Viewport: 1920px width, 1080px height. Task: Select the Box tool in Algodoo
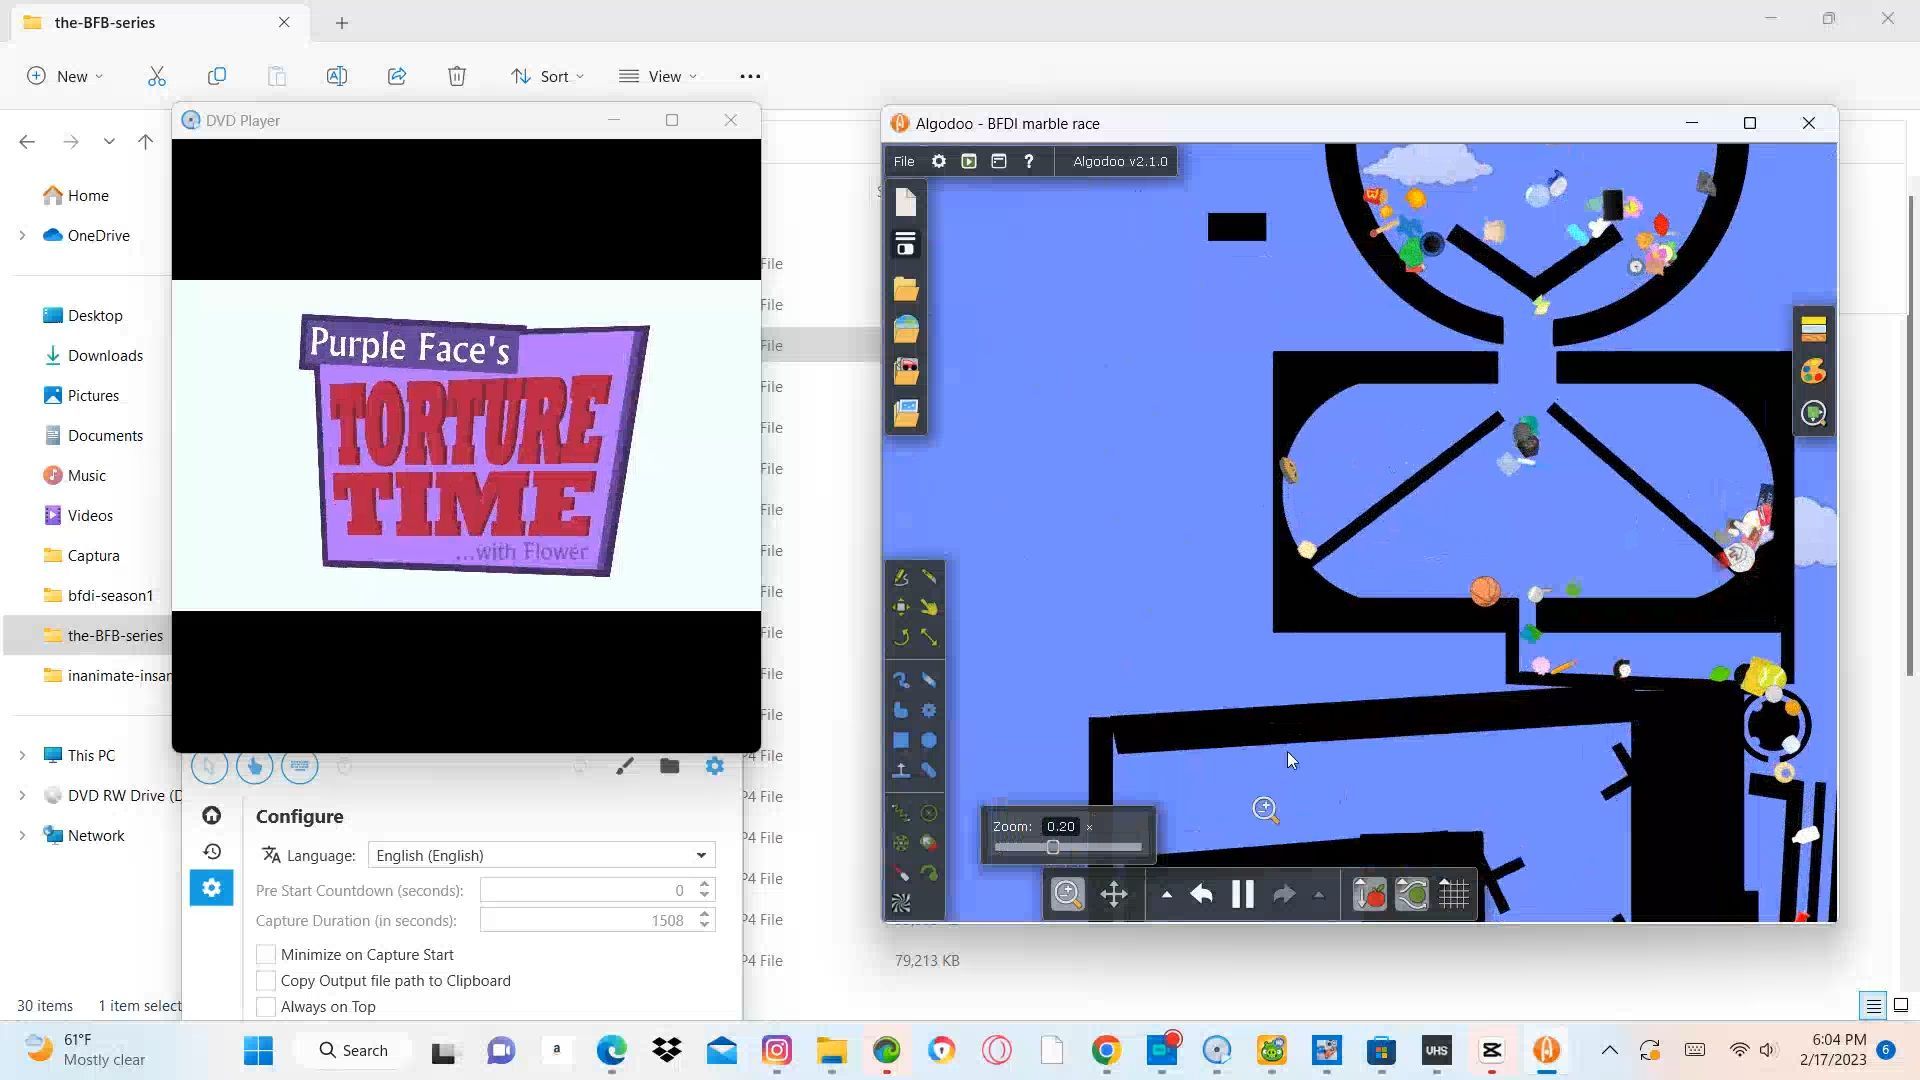tap(901, 741)
